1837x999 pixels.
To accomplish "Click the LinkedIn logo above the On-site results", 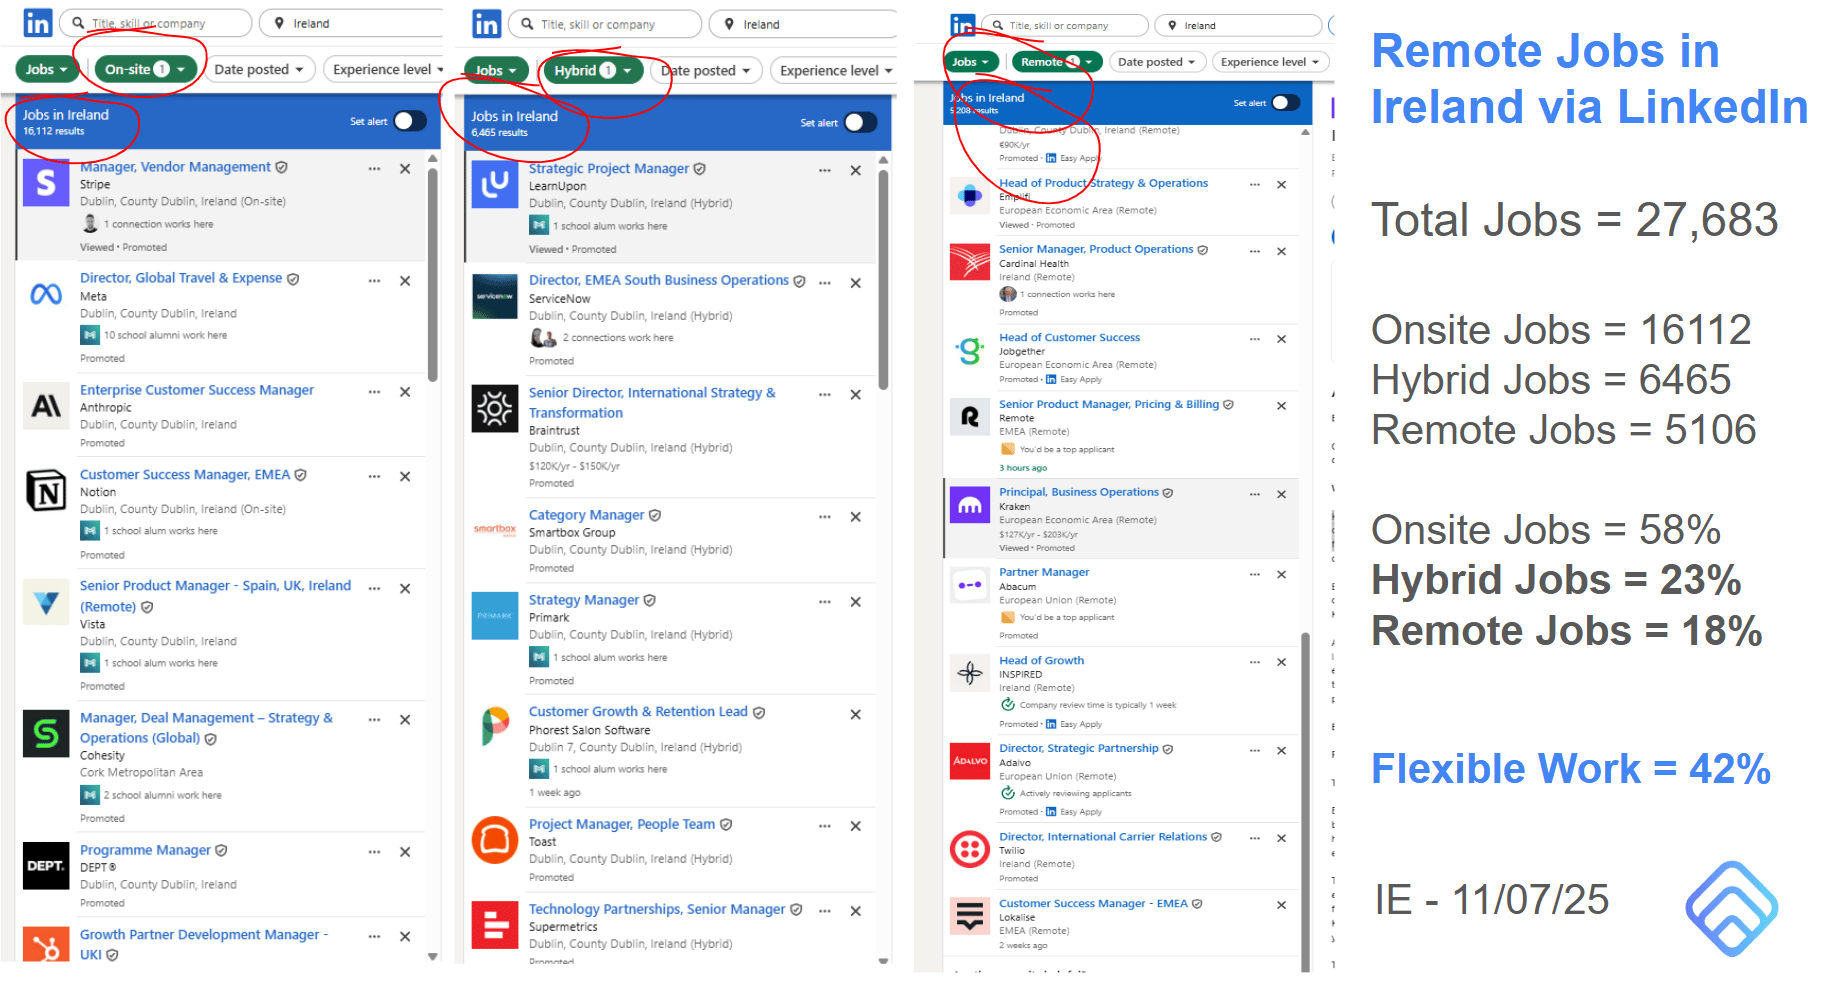I will [38, 23].
